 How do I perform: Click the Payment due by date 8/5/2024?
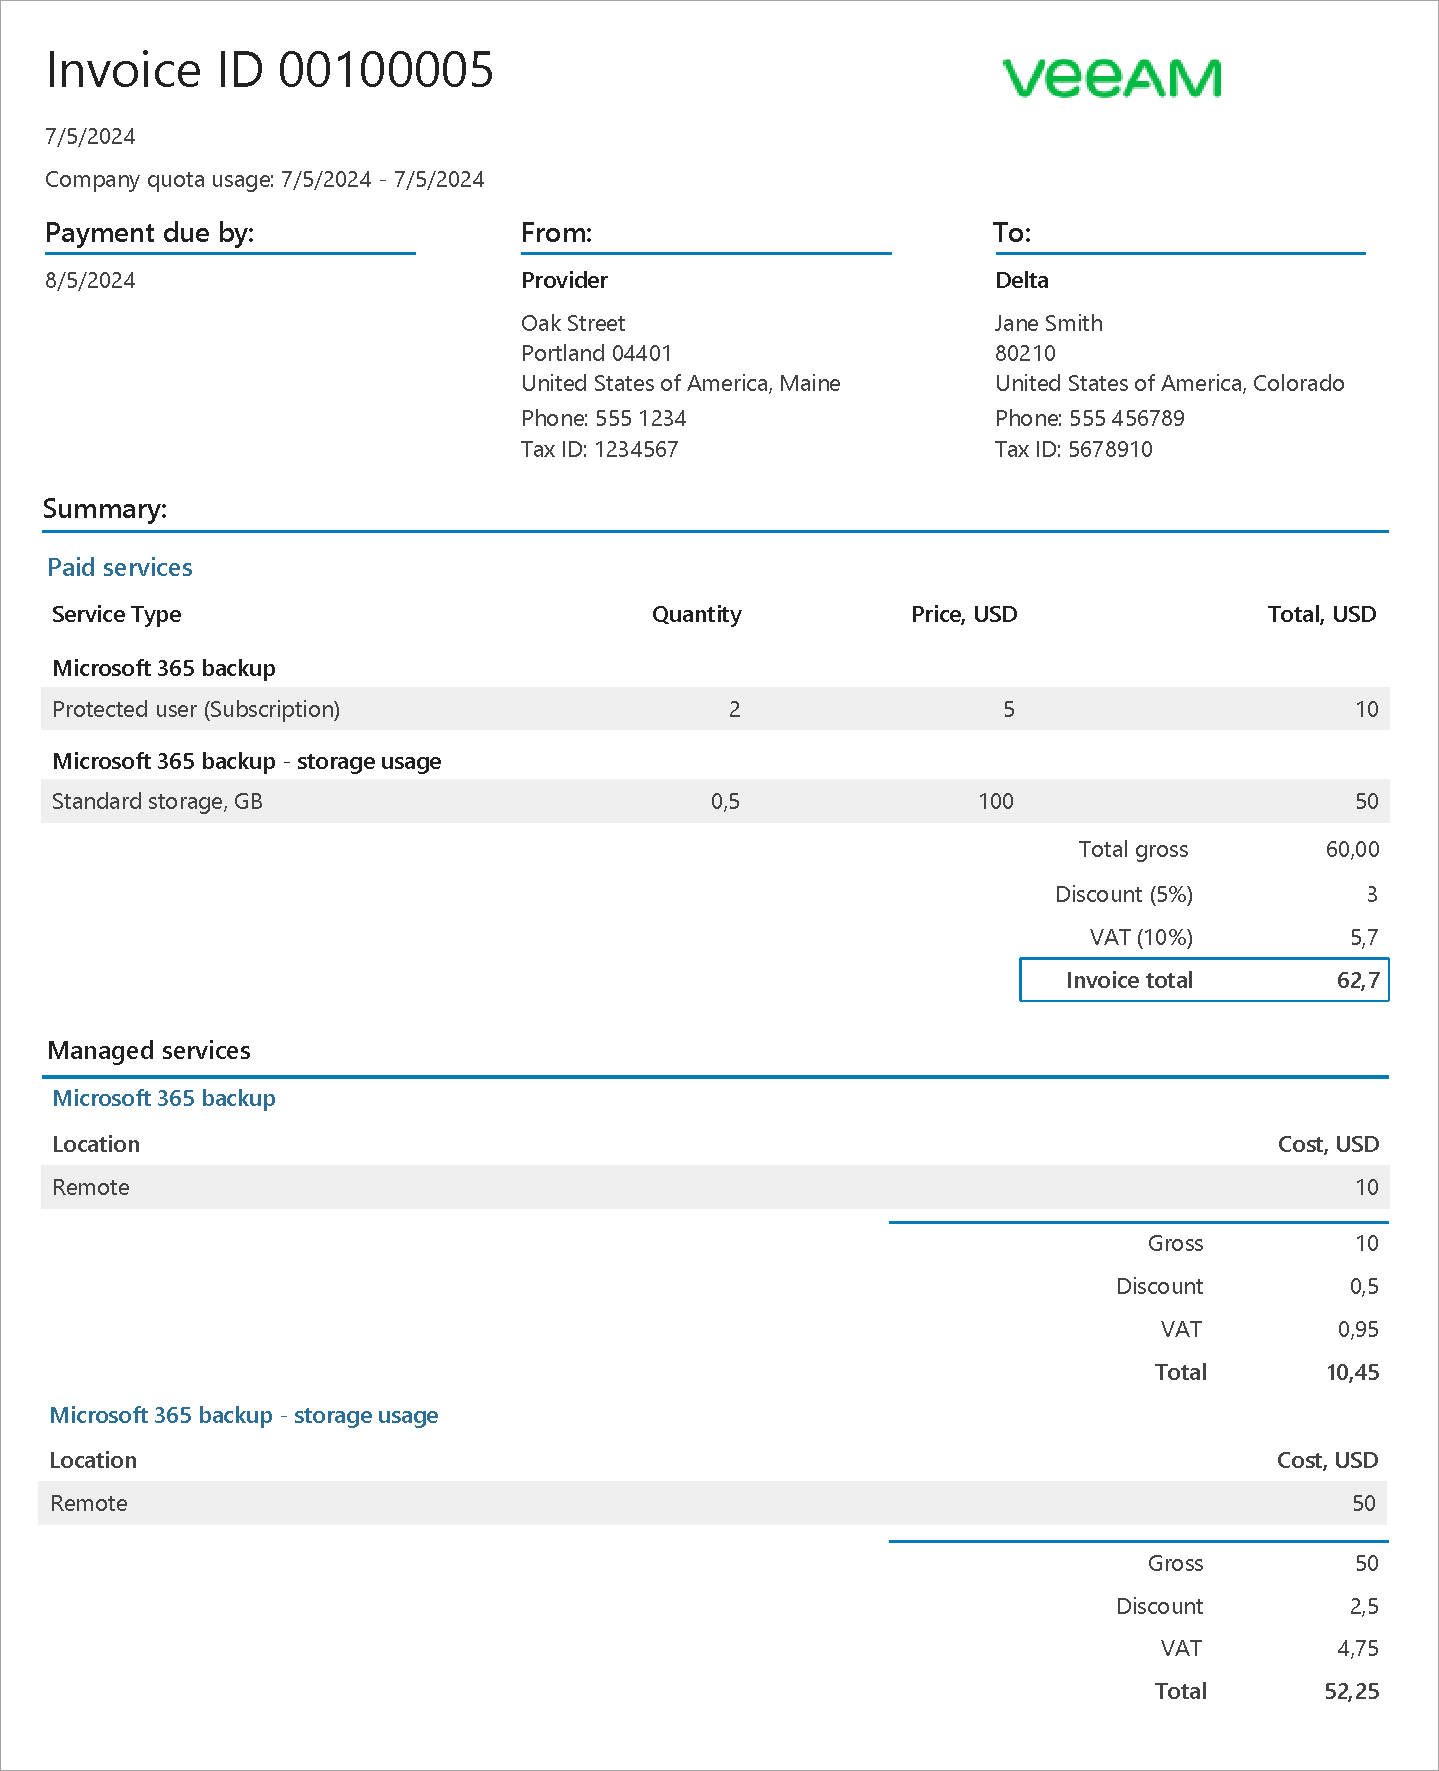90,280
